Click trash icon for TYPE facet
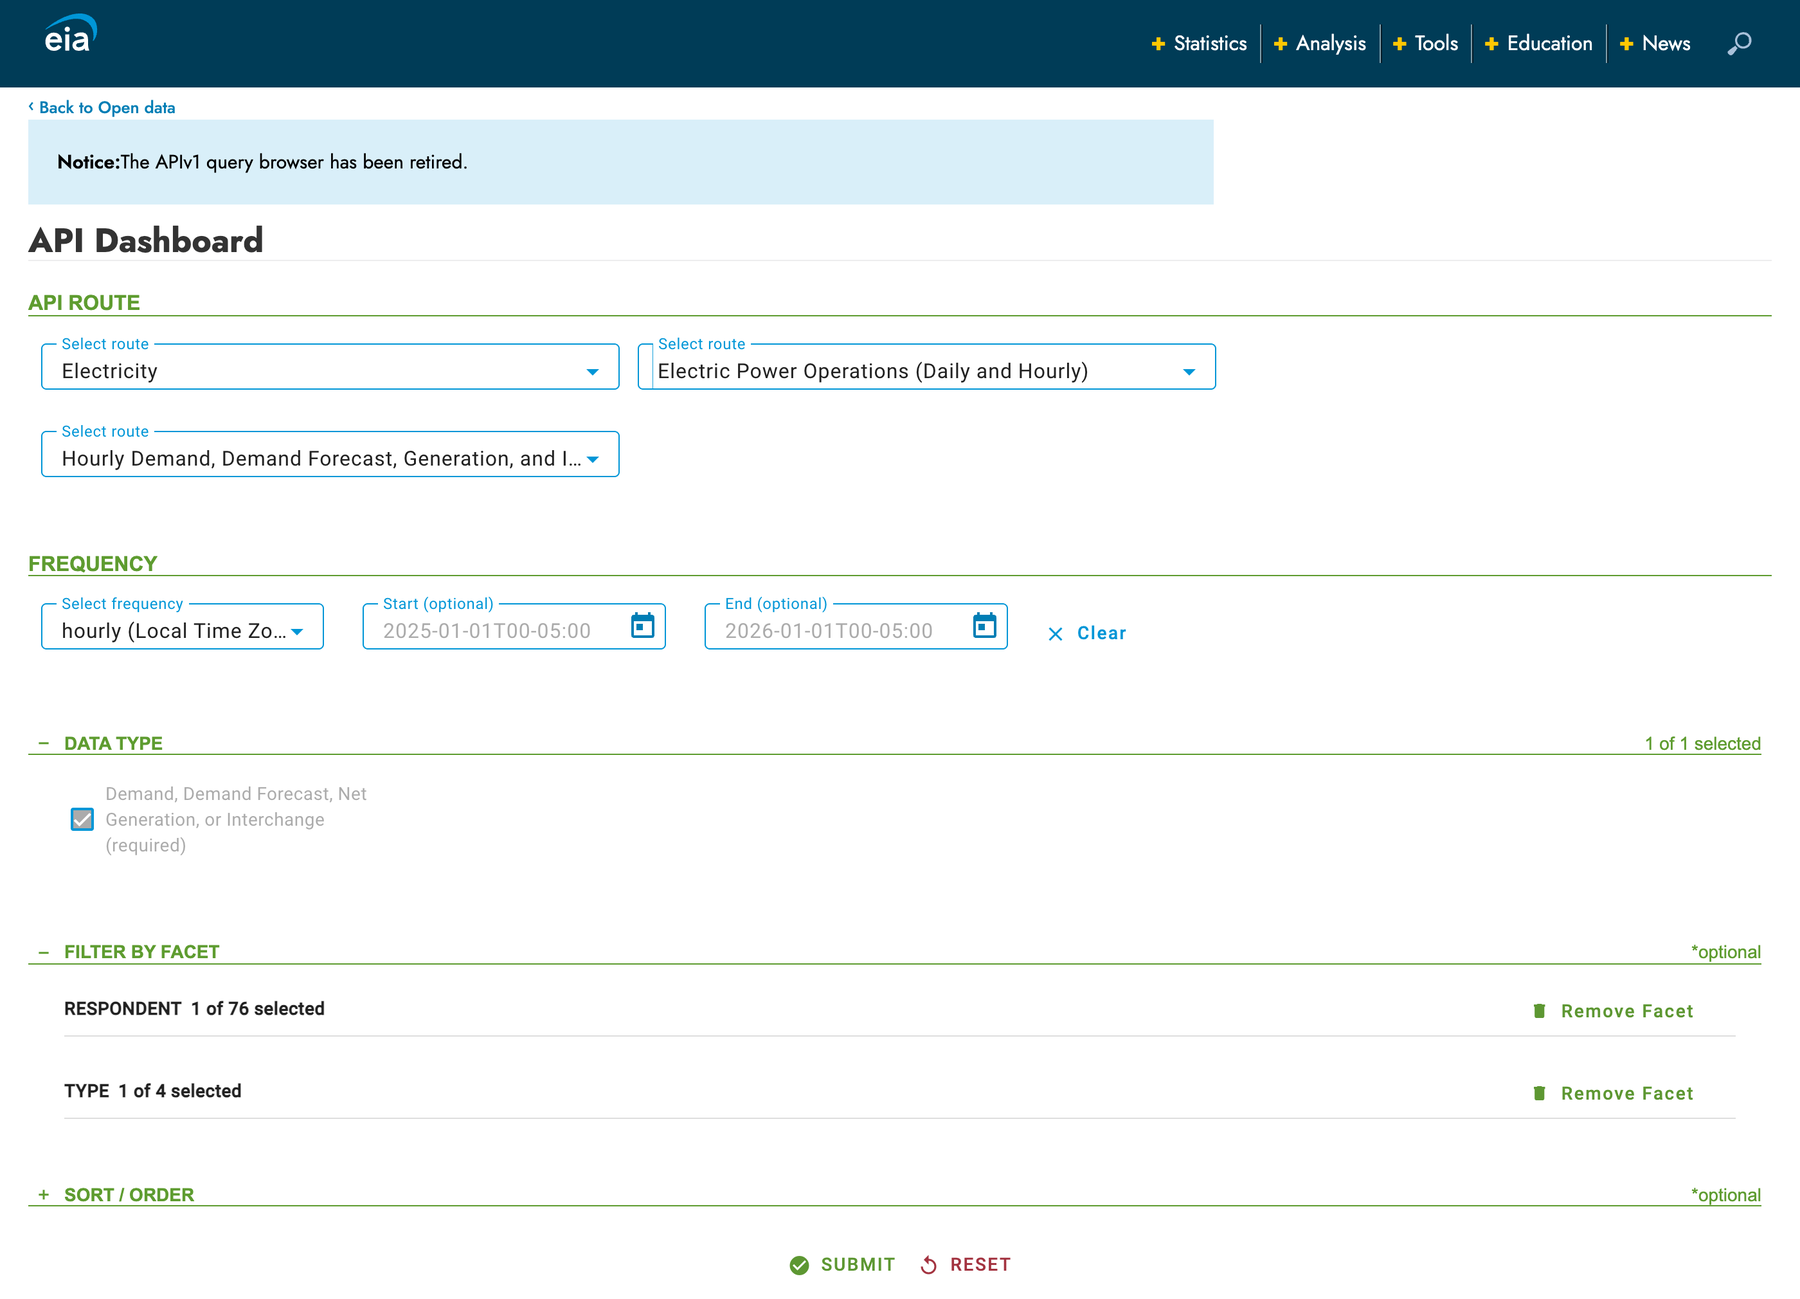The height and width of the screenshot is (1299, 1800). point(1539,1093)
